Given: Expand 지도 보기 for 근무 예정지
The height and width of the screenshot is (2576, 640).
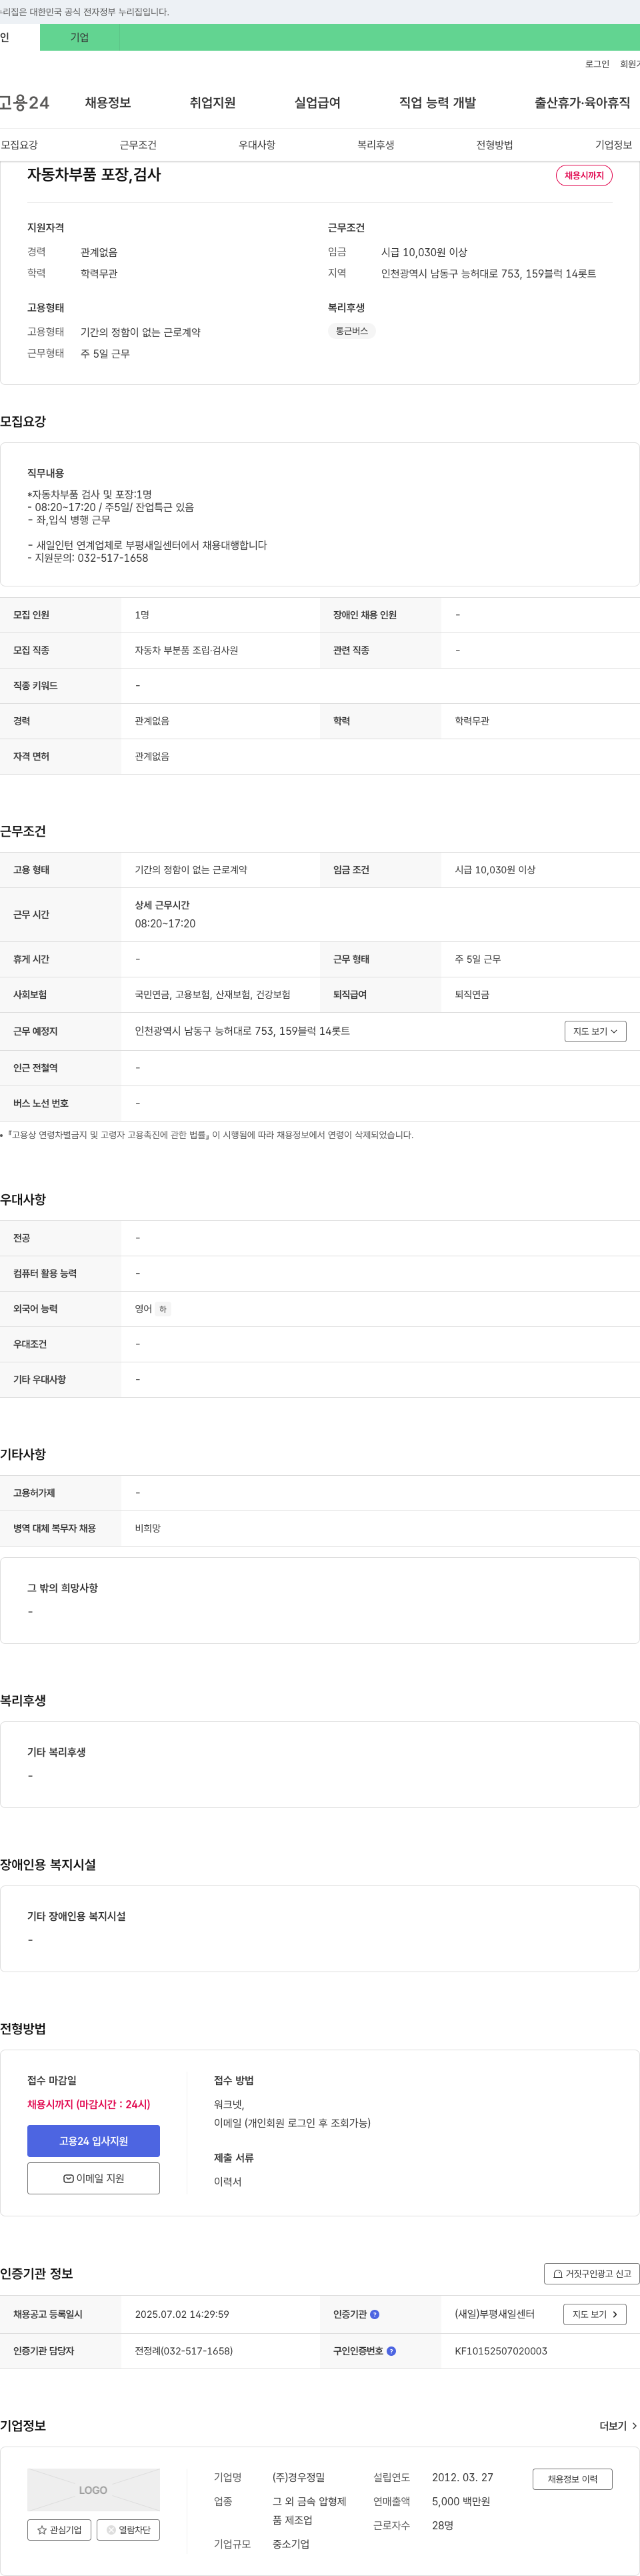Looking at the screenshot, I should tap(595, 1031).
